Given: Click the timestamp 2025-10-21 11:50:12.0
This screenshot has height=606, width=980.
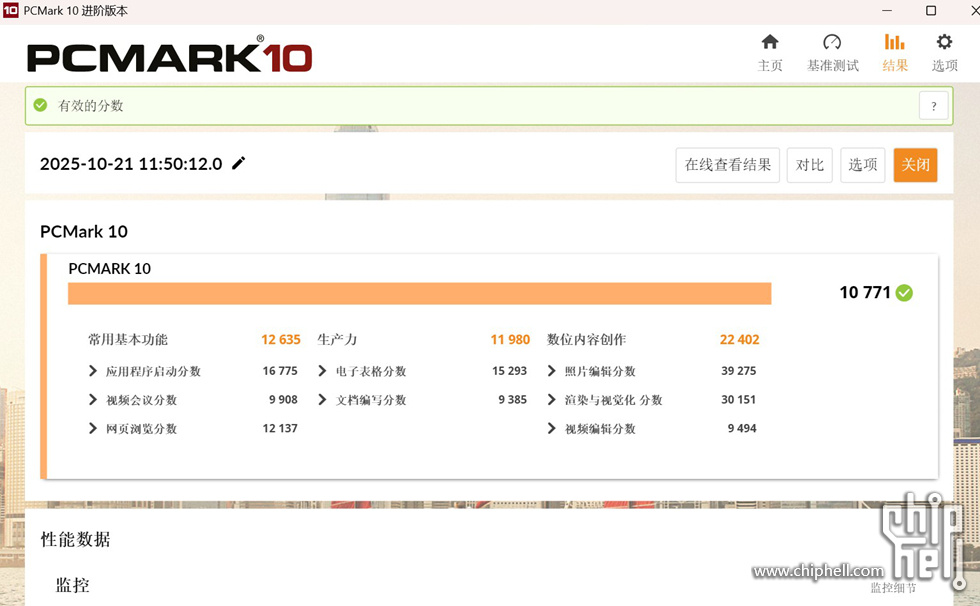Looking at the screenshot, I should (x=131, y=164).
